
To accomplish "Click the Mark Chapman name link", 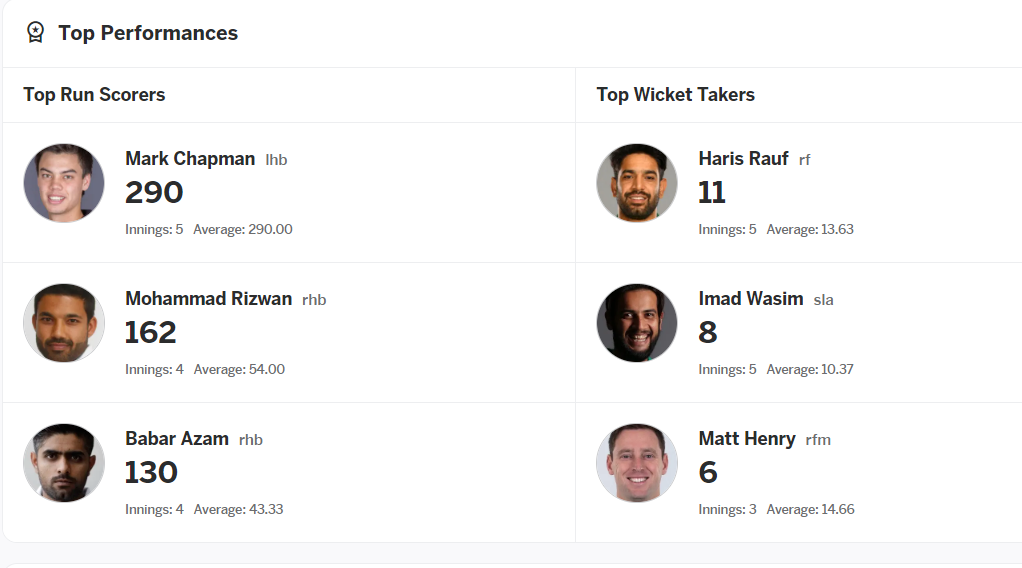I will [190, 159].
